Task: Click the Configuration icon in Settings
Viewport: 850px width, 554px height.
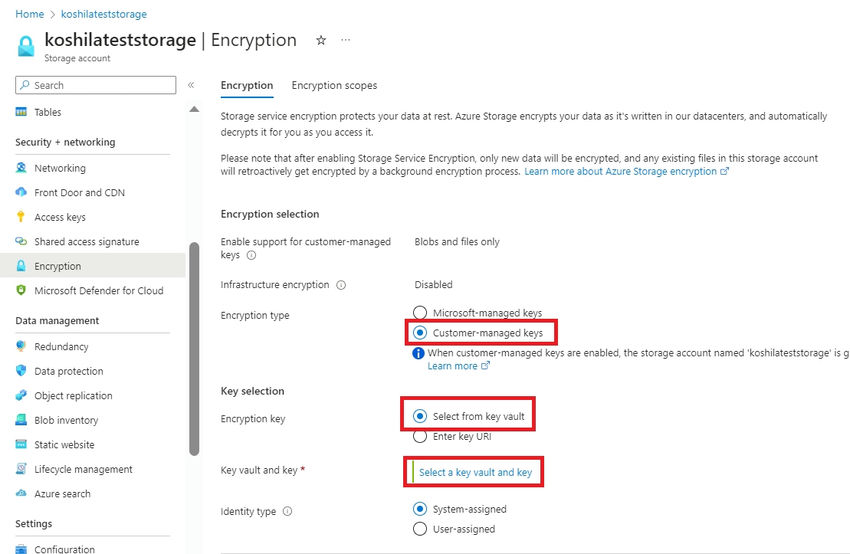Action: pyautogui.click(x=21, y=549)
